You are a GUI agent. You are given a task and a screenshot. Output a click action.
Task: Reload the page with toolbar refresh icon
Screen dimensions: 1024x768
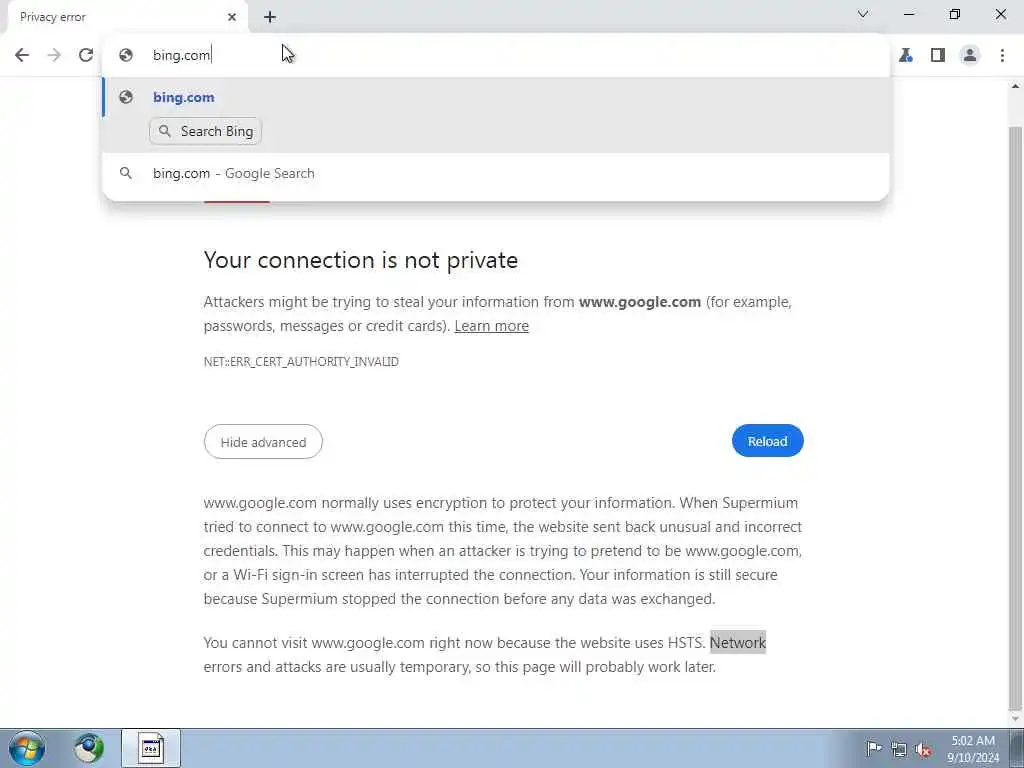86,55
